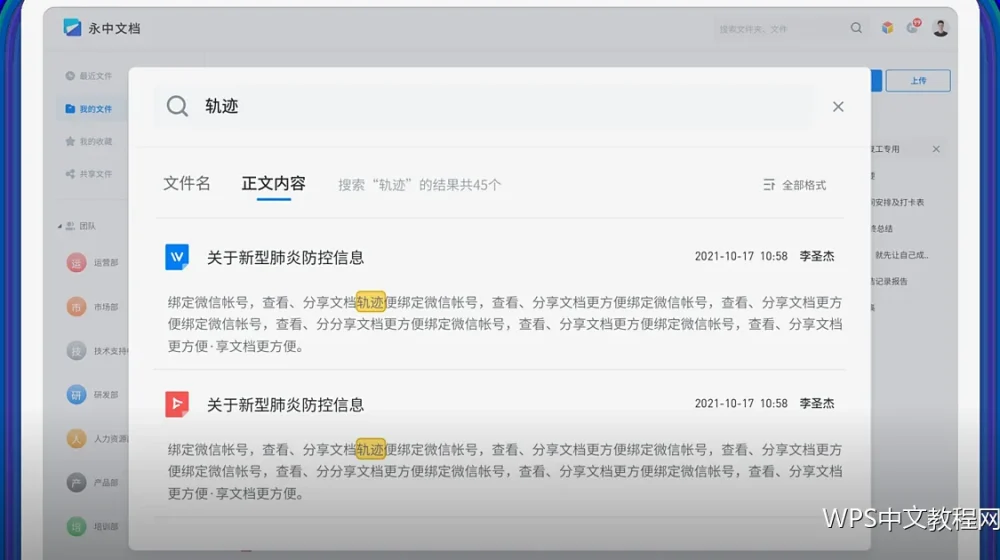Click the search magnifier in the dialog

(x=177, y=106)
